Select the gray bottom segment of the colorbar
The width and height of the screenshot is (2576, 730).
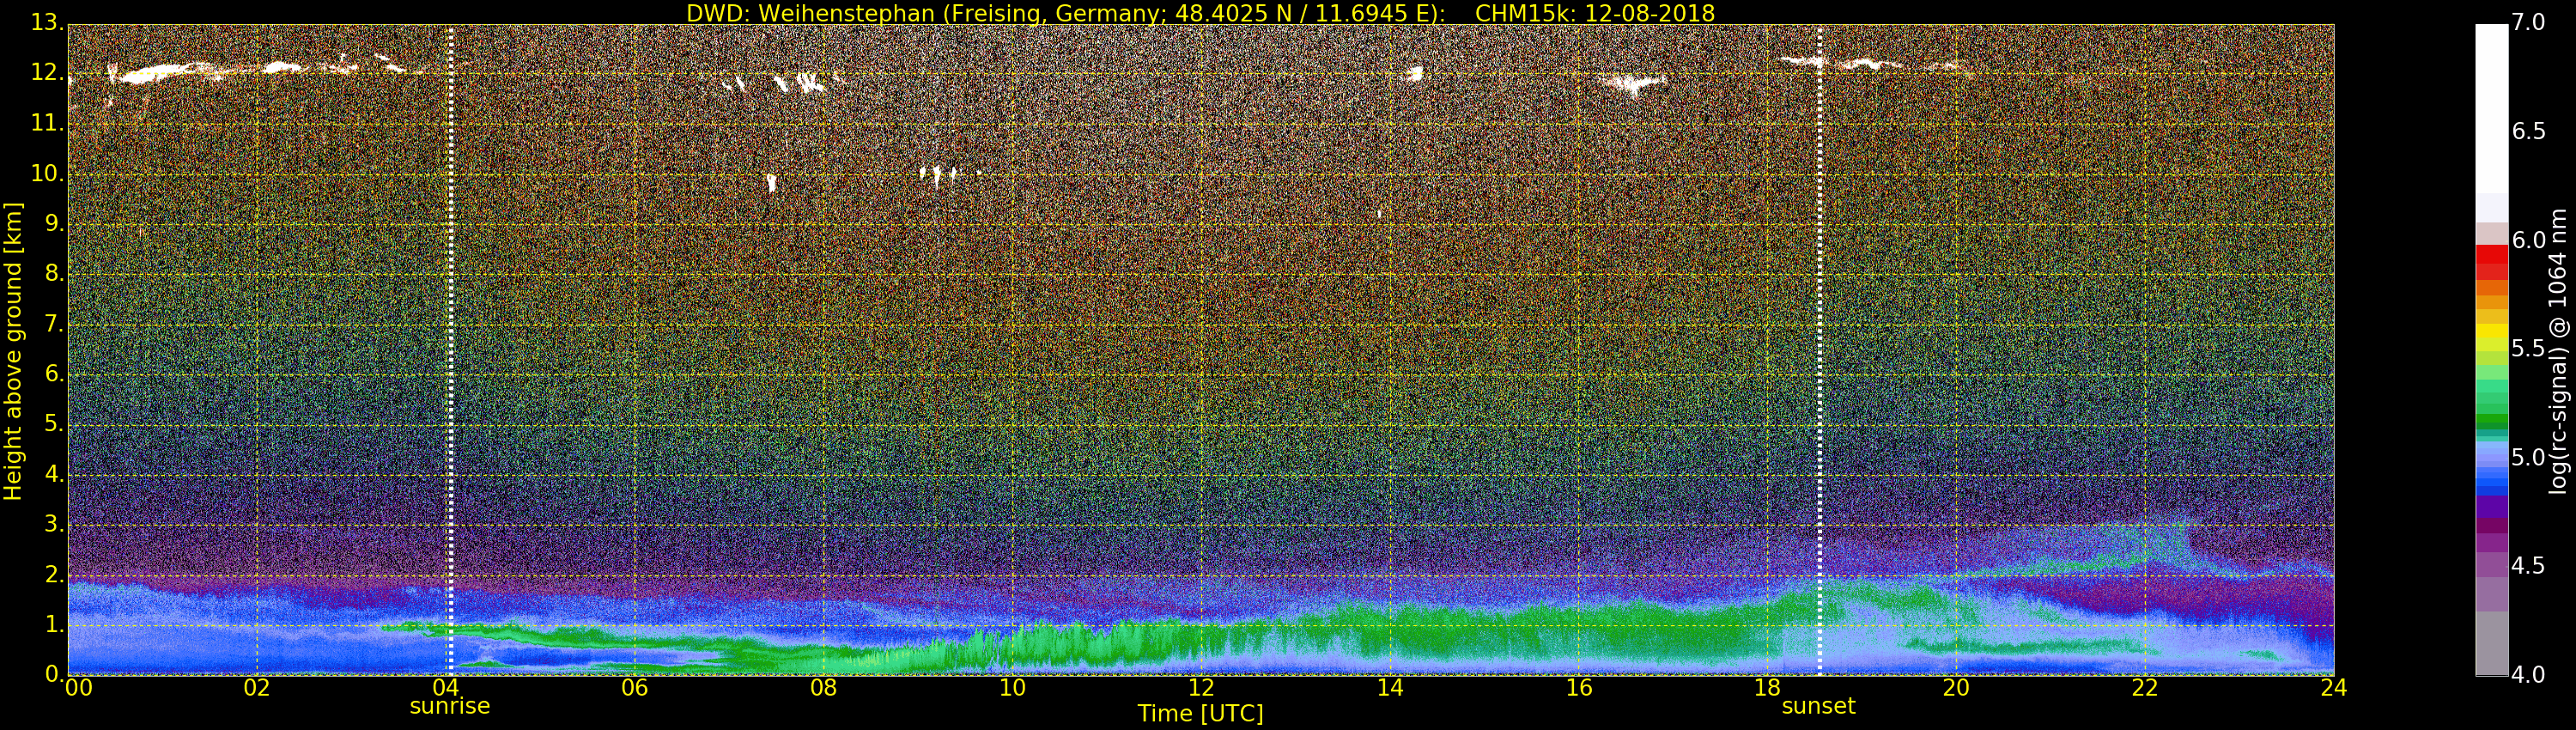pos(2491,645)
